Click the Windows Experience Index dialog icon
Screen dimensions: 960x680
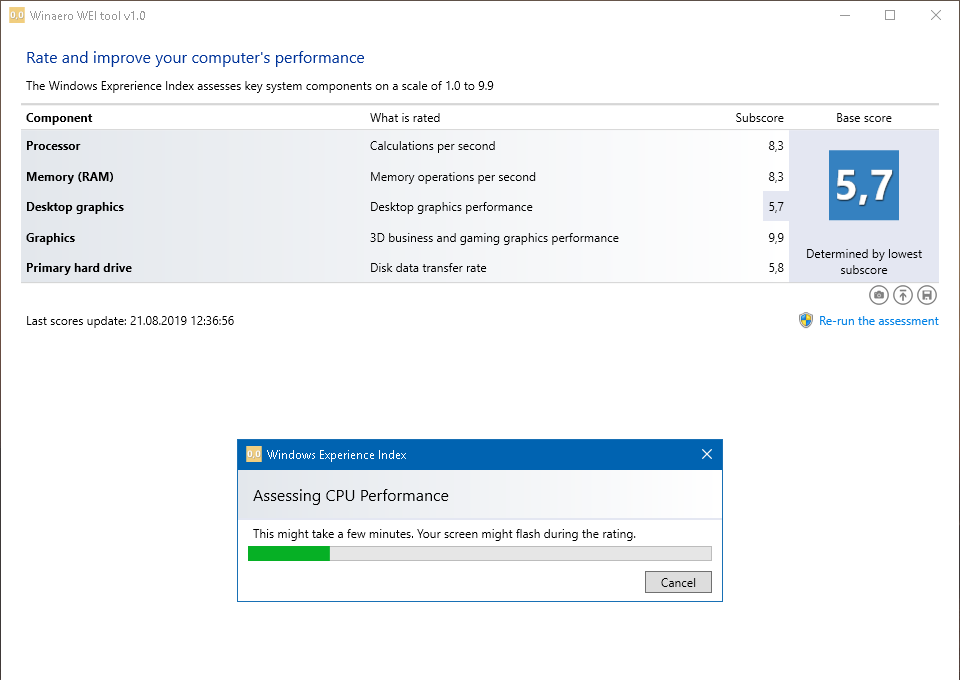[253, 454]
